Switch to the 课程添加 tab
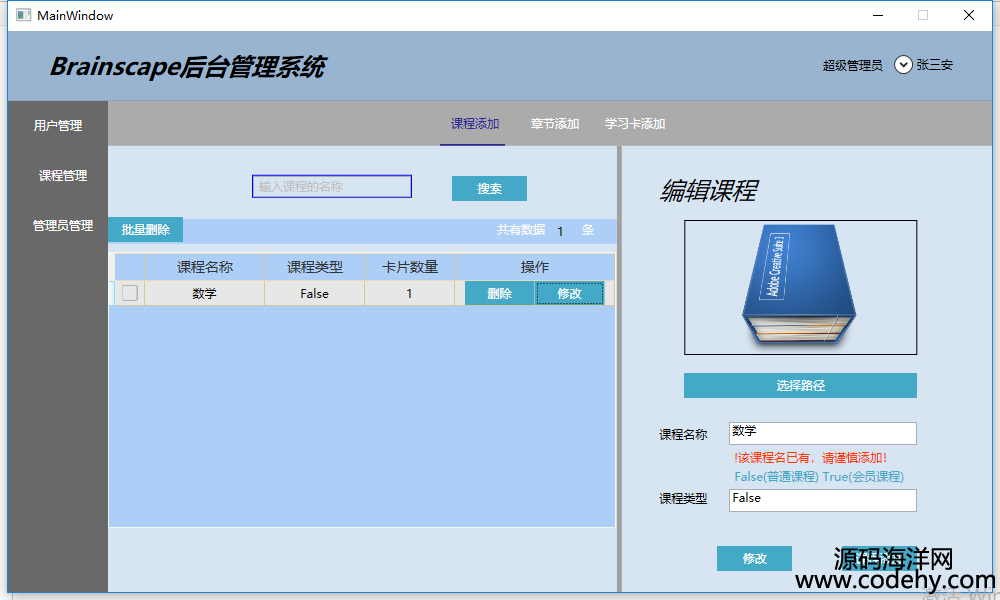Screen dimensions: 1000x600 (x=474, y=124)
